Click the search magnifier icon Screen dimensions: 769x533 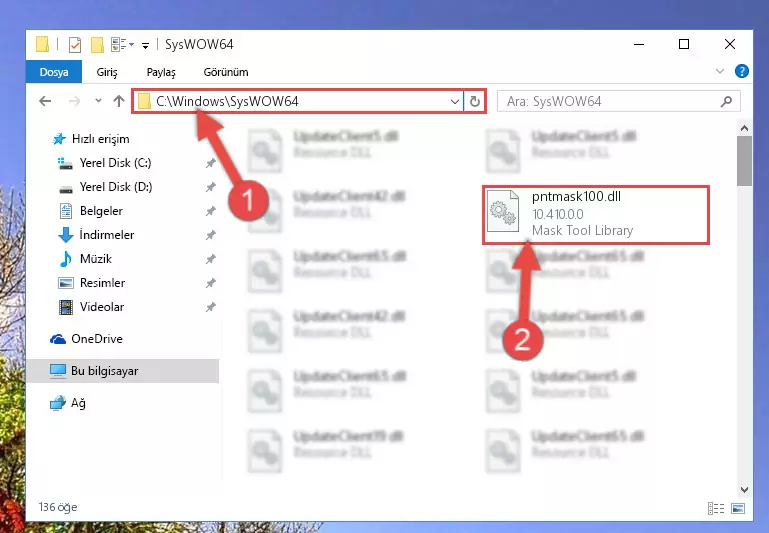726,102
